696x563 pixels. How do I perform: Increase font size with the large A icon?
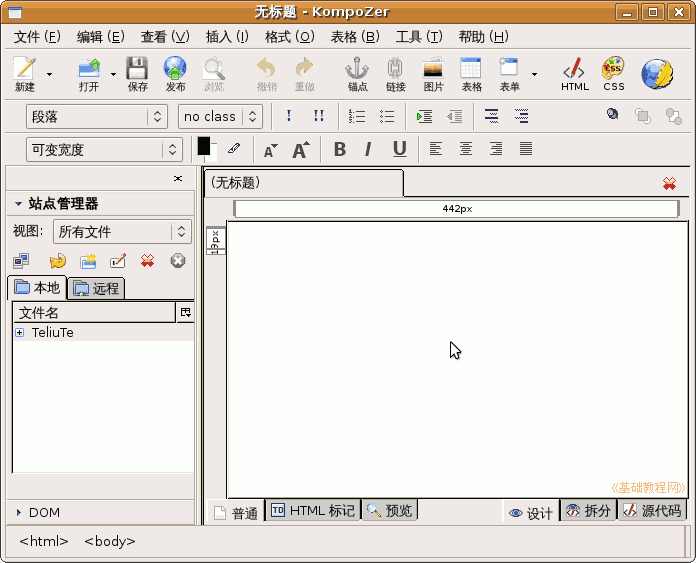tap(301, 150)
